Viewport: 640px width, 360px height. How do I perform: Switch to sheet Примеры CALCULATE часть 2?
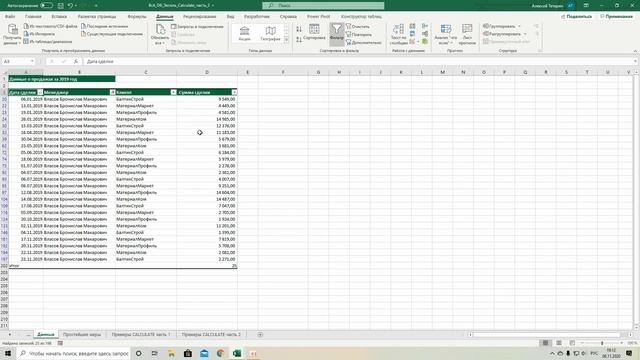(x=211, y=335)
